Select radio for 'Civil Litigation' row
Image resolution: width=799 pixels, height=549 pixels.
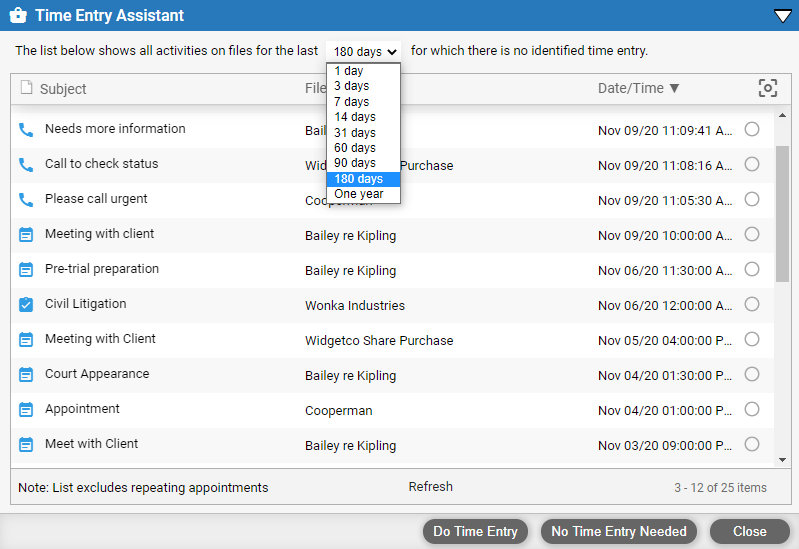tap(752, 304)
